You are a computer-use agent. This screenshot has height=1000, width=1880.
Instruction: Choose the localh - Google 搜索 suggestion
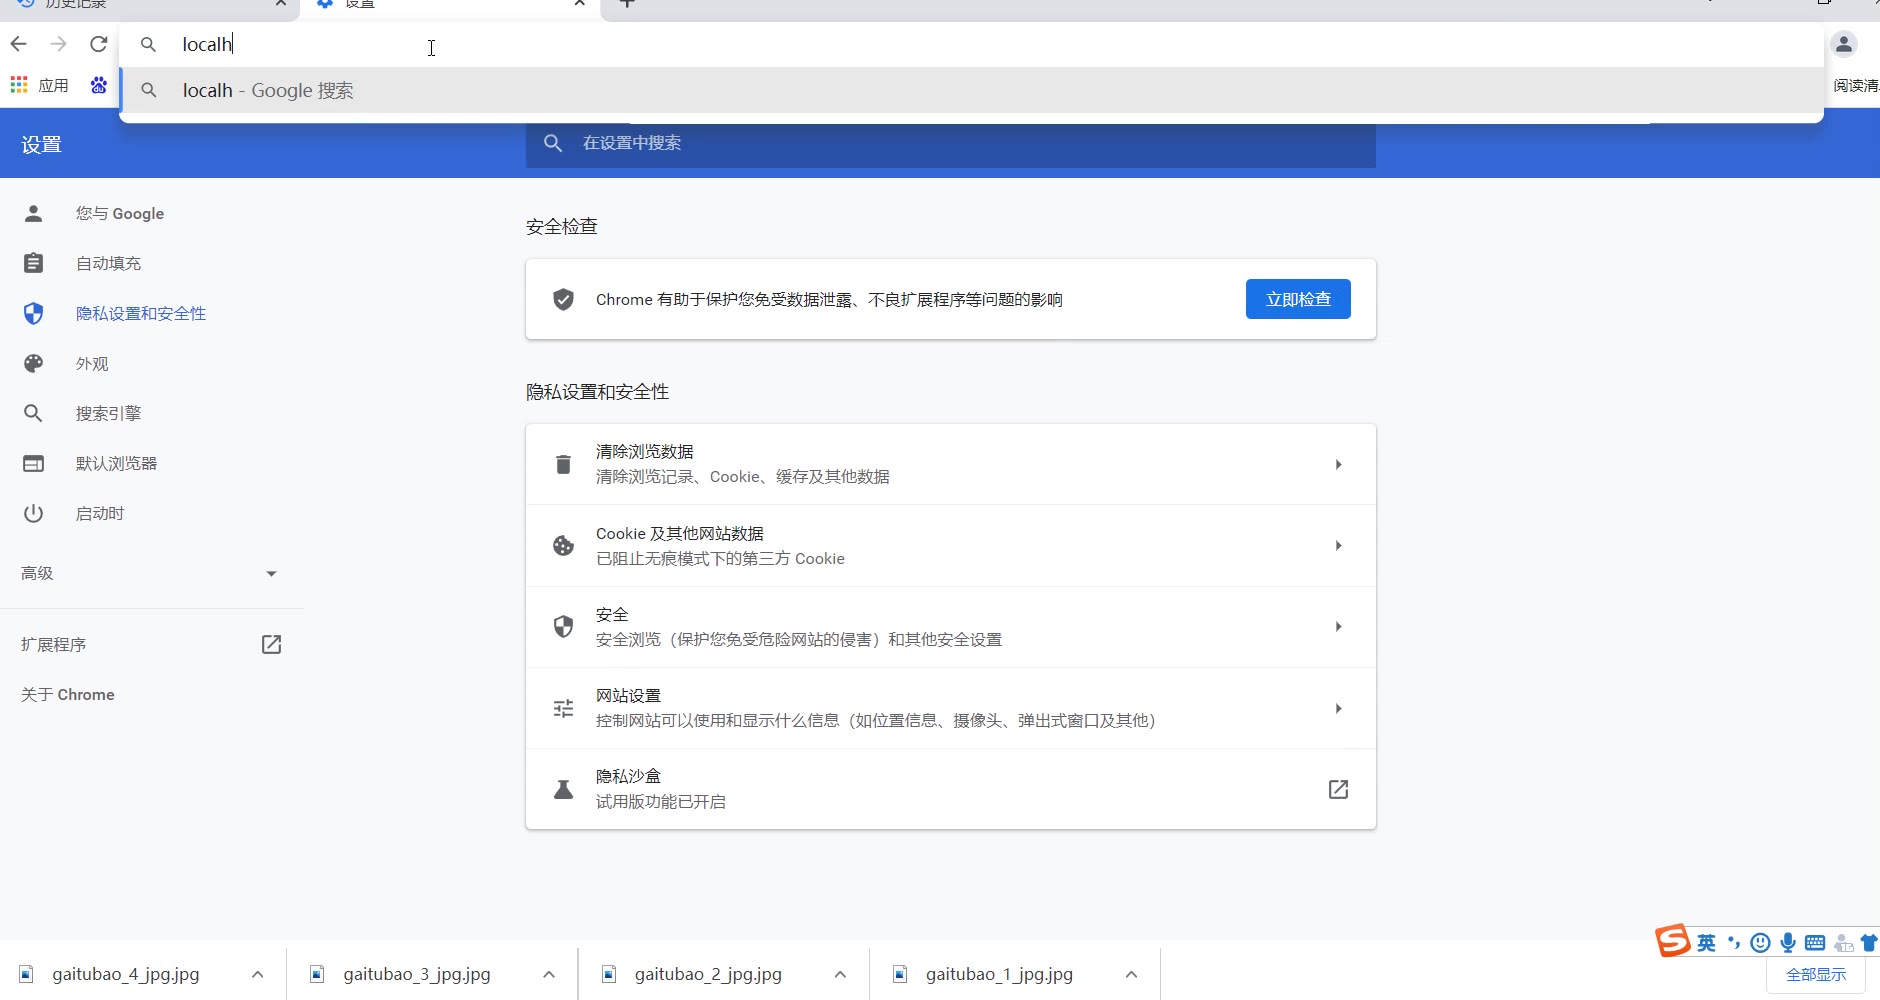pos(971,90)
